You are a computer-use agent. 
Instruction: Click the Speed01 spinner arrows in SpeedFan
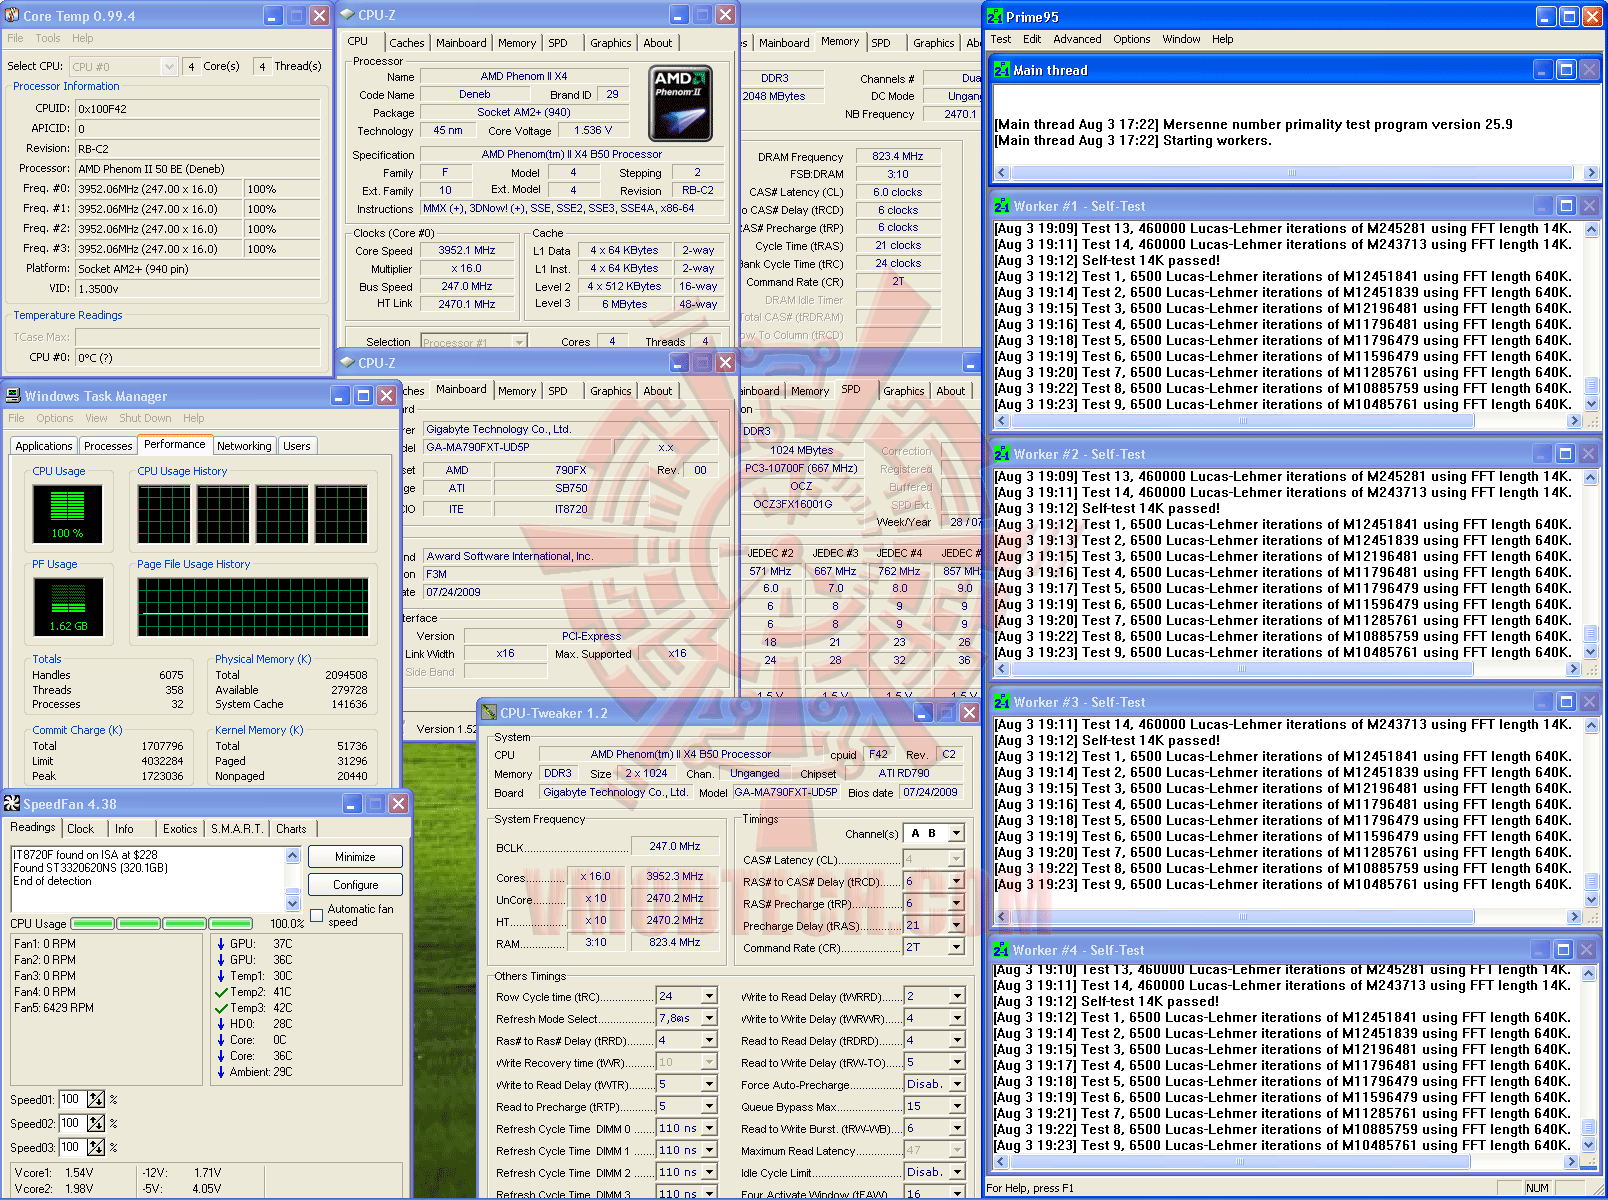(x=96, y=1099)
